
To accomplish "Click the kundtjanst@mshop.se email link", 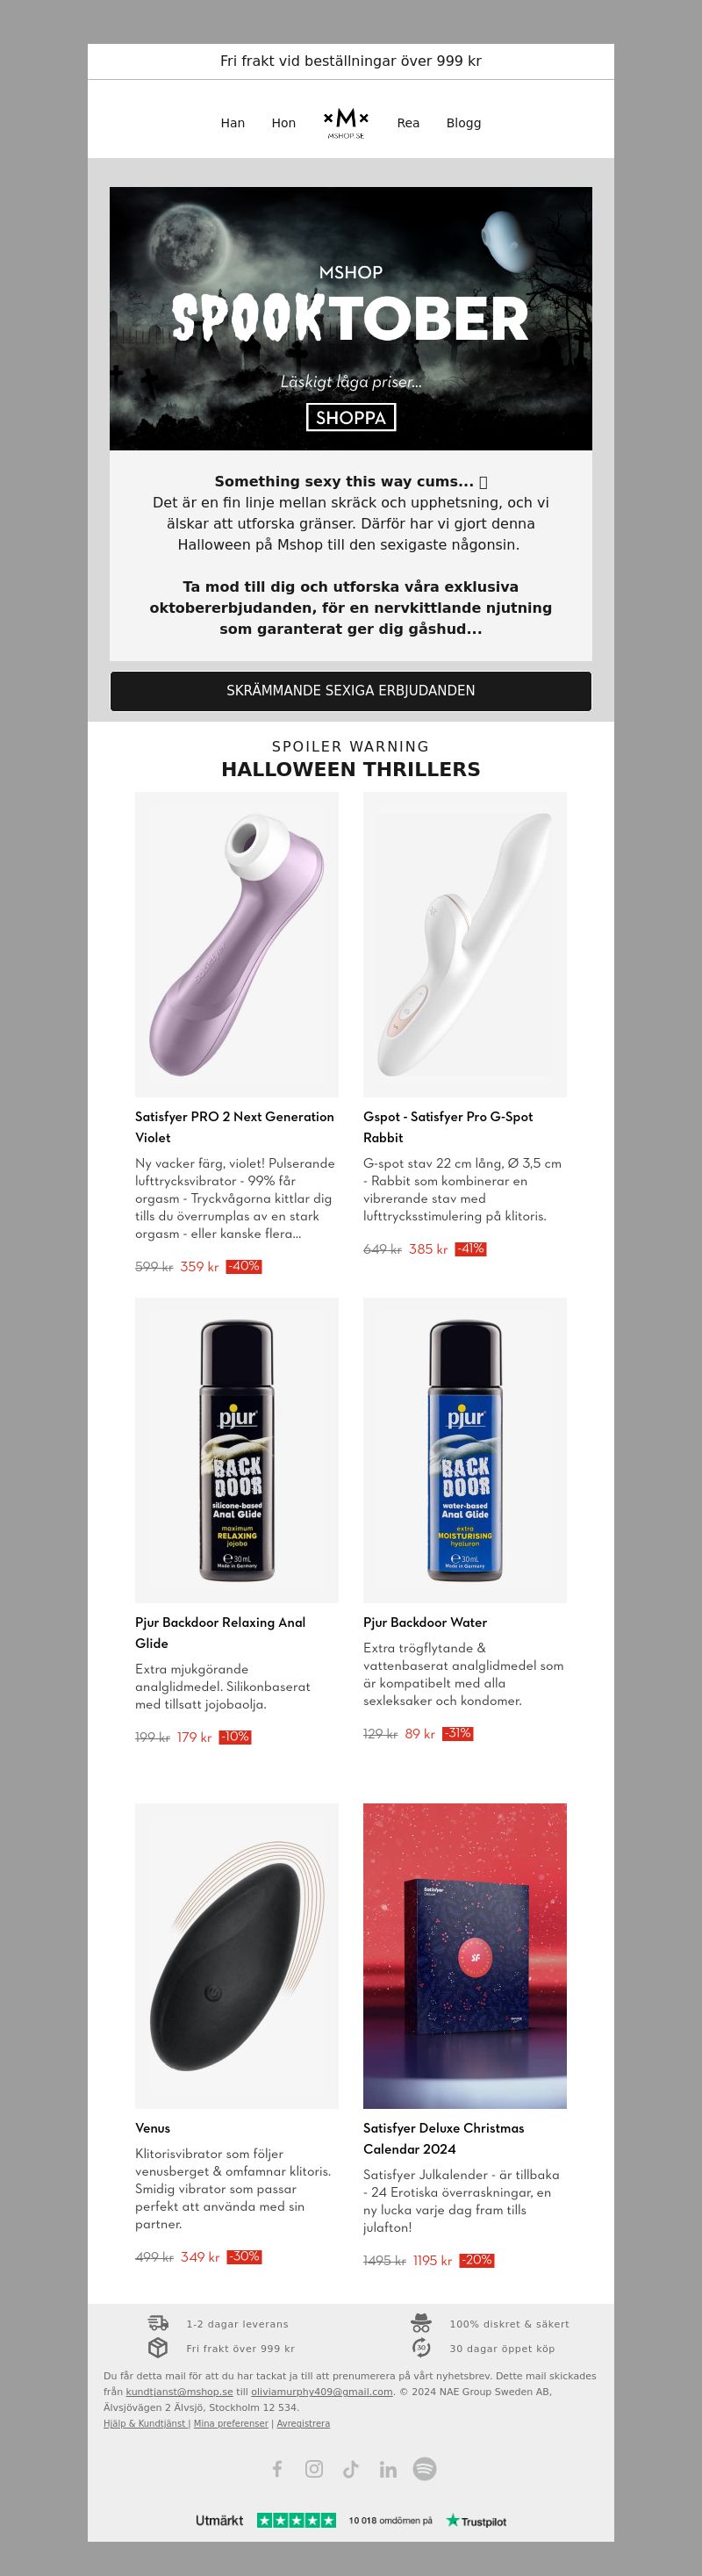I will 179,2391.
